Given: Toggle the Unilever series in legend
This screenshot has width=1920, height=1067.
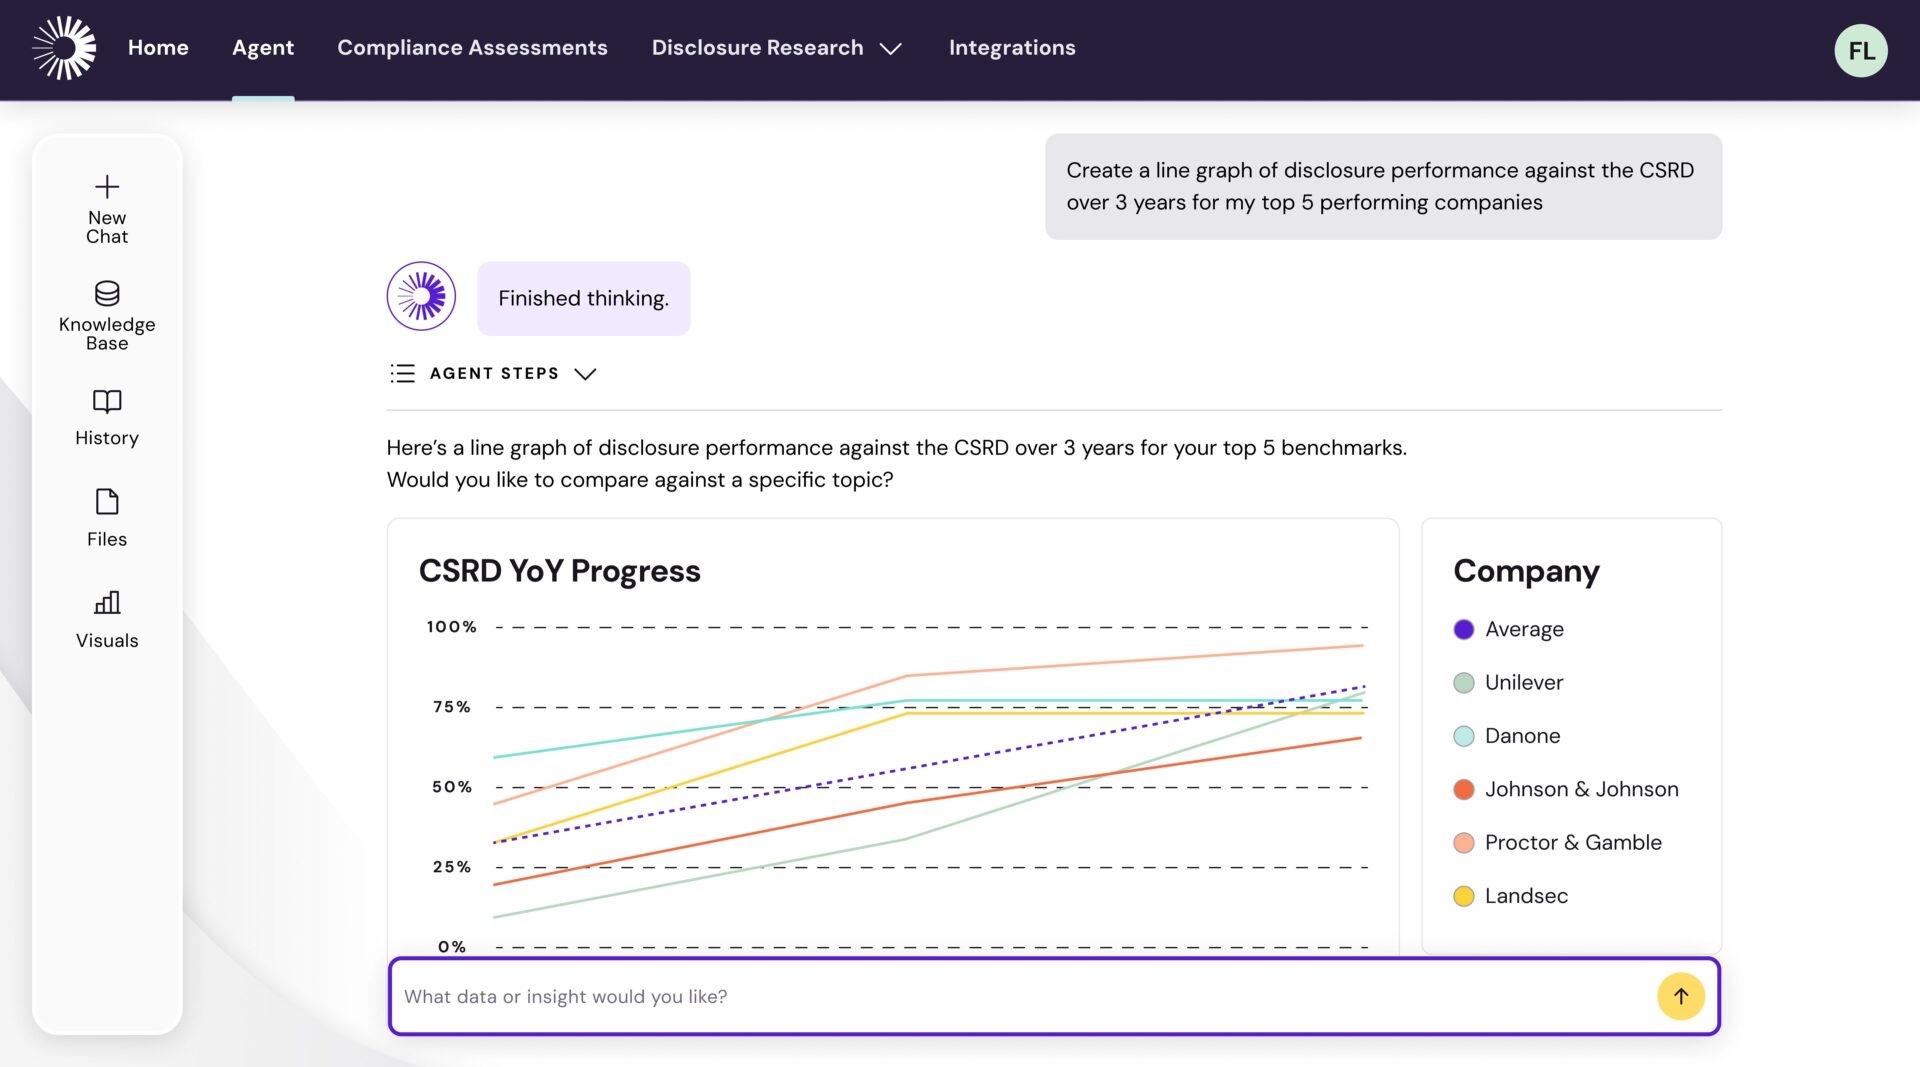Looking at the screenshot, I should tap(1523, 683).
